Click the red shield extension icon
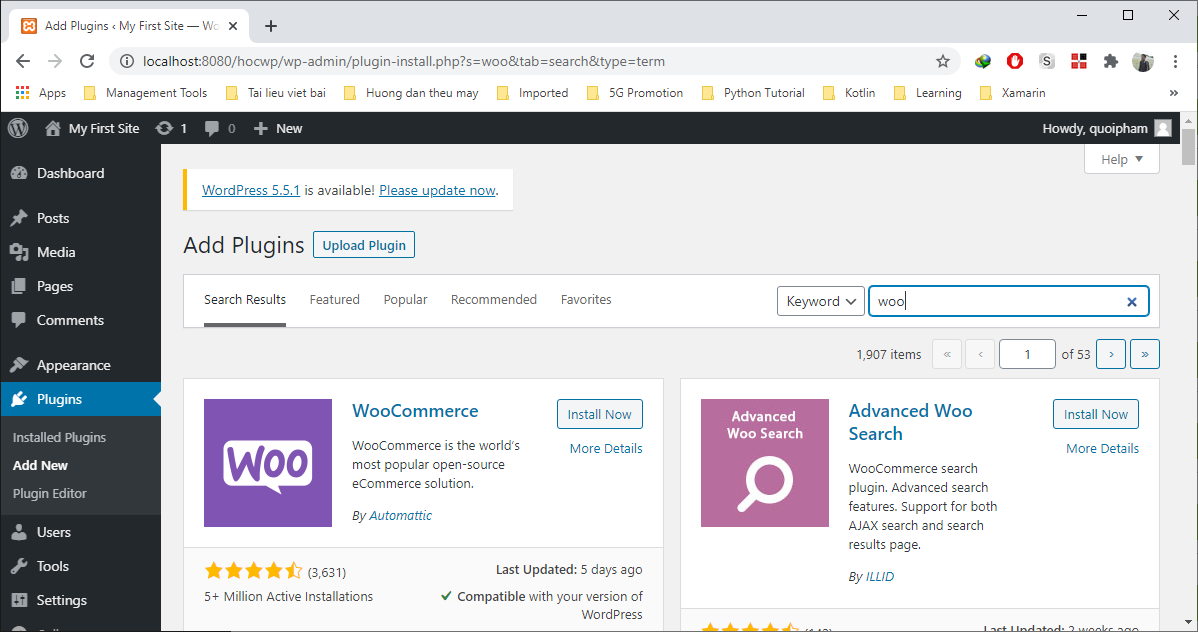Viewport: 1198px width, 632px height. tap(1015, 61)
